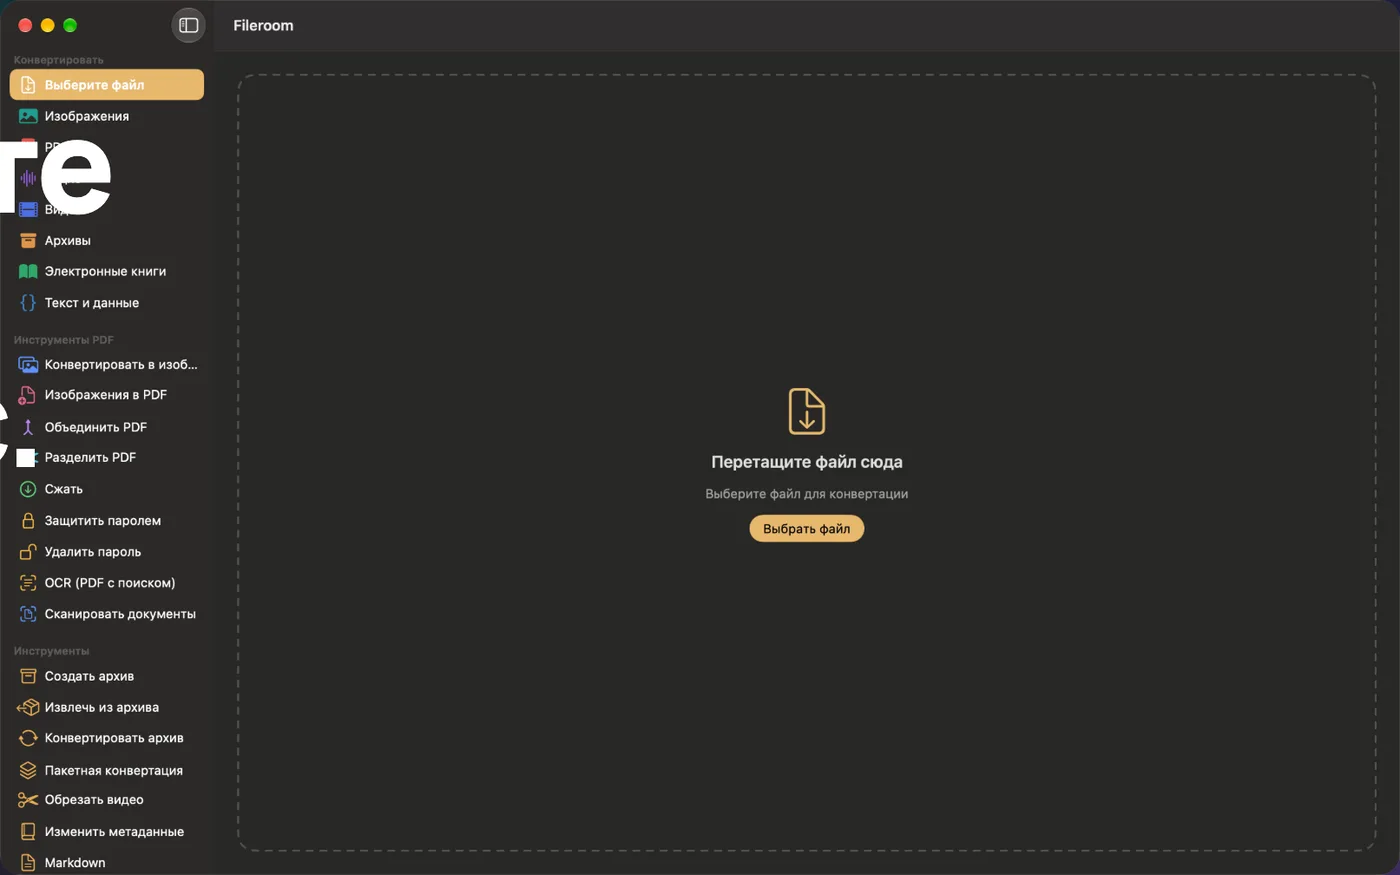Toggle the sidebar visibility button
Screen dimensions: 1400x875
coord(188,25)
